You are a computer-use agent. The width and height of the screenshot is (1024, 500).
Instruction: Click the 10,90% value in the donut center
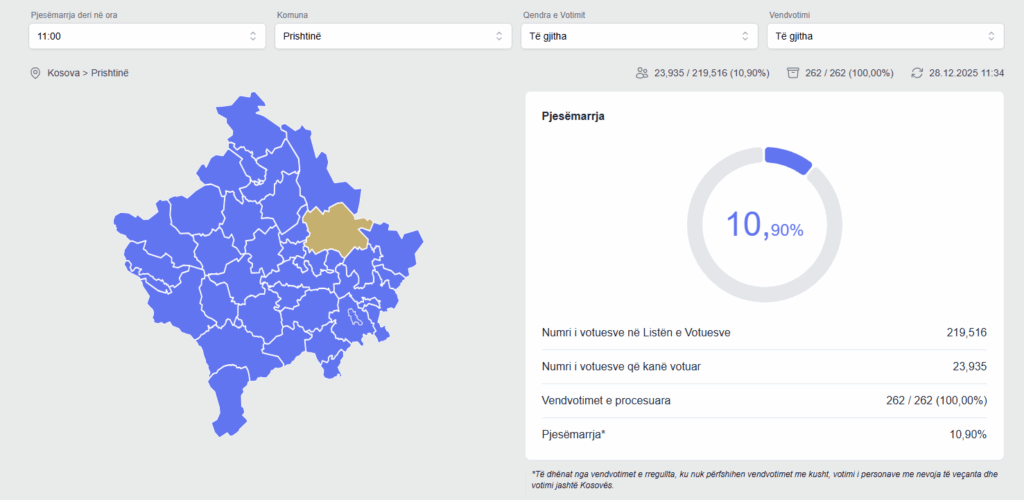point(765,225)
